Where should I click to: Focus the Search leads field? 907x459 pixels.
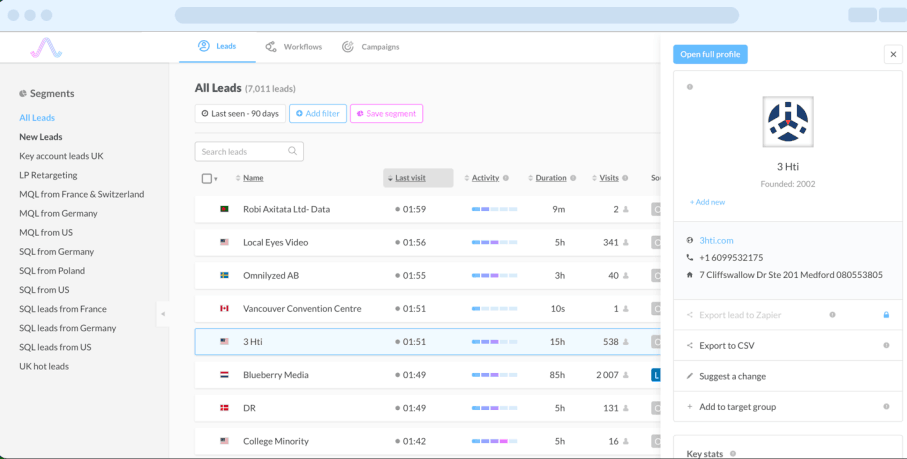(249, 151)
